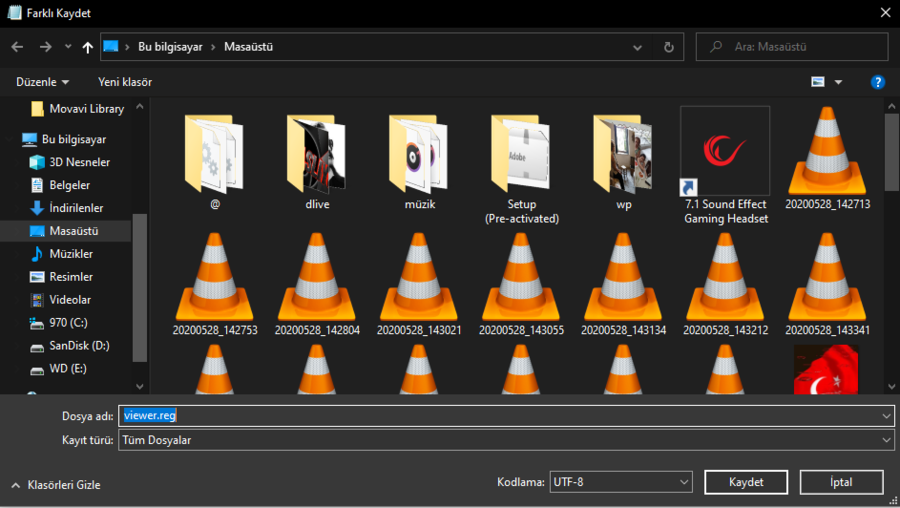Go up one folder level

click(87, 47)
